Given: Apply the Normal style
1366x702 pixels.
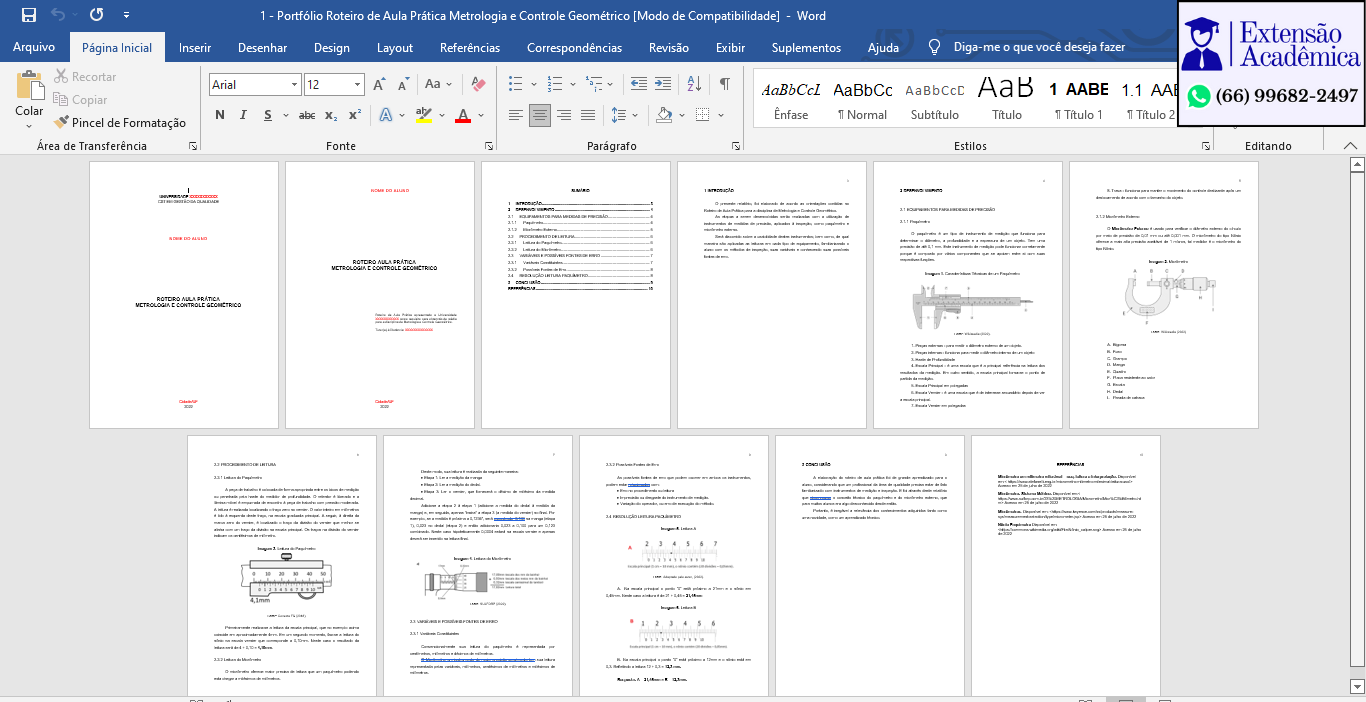Looking at the screenshot, I should (x=863, y=100).
